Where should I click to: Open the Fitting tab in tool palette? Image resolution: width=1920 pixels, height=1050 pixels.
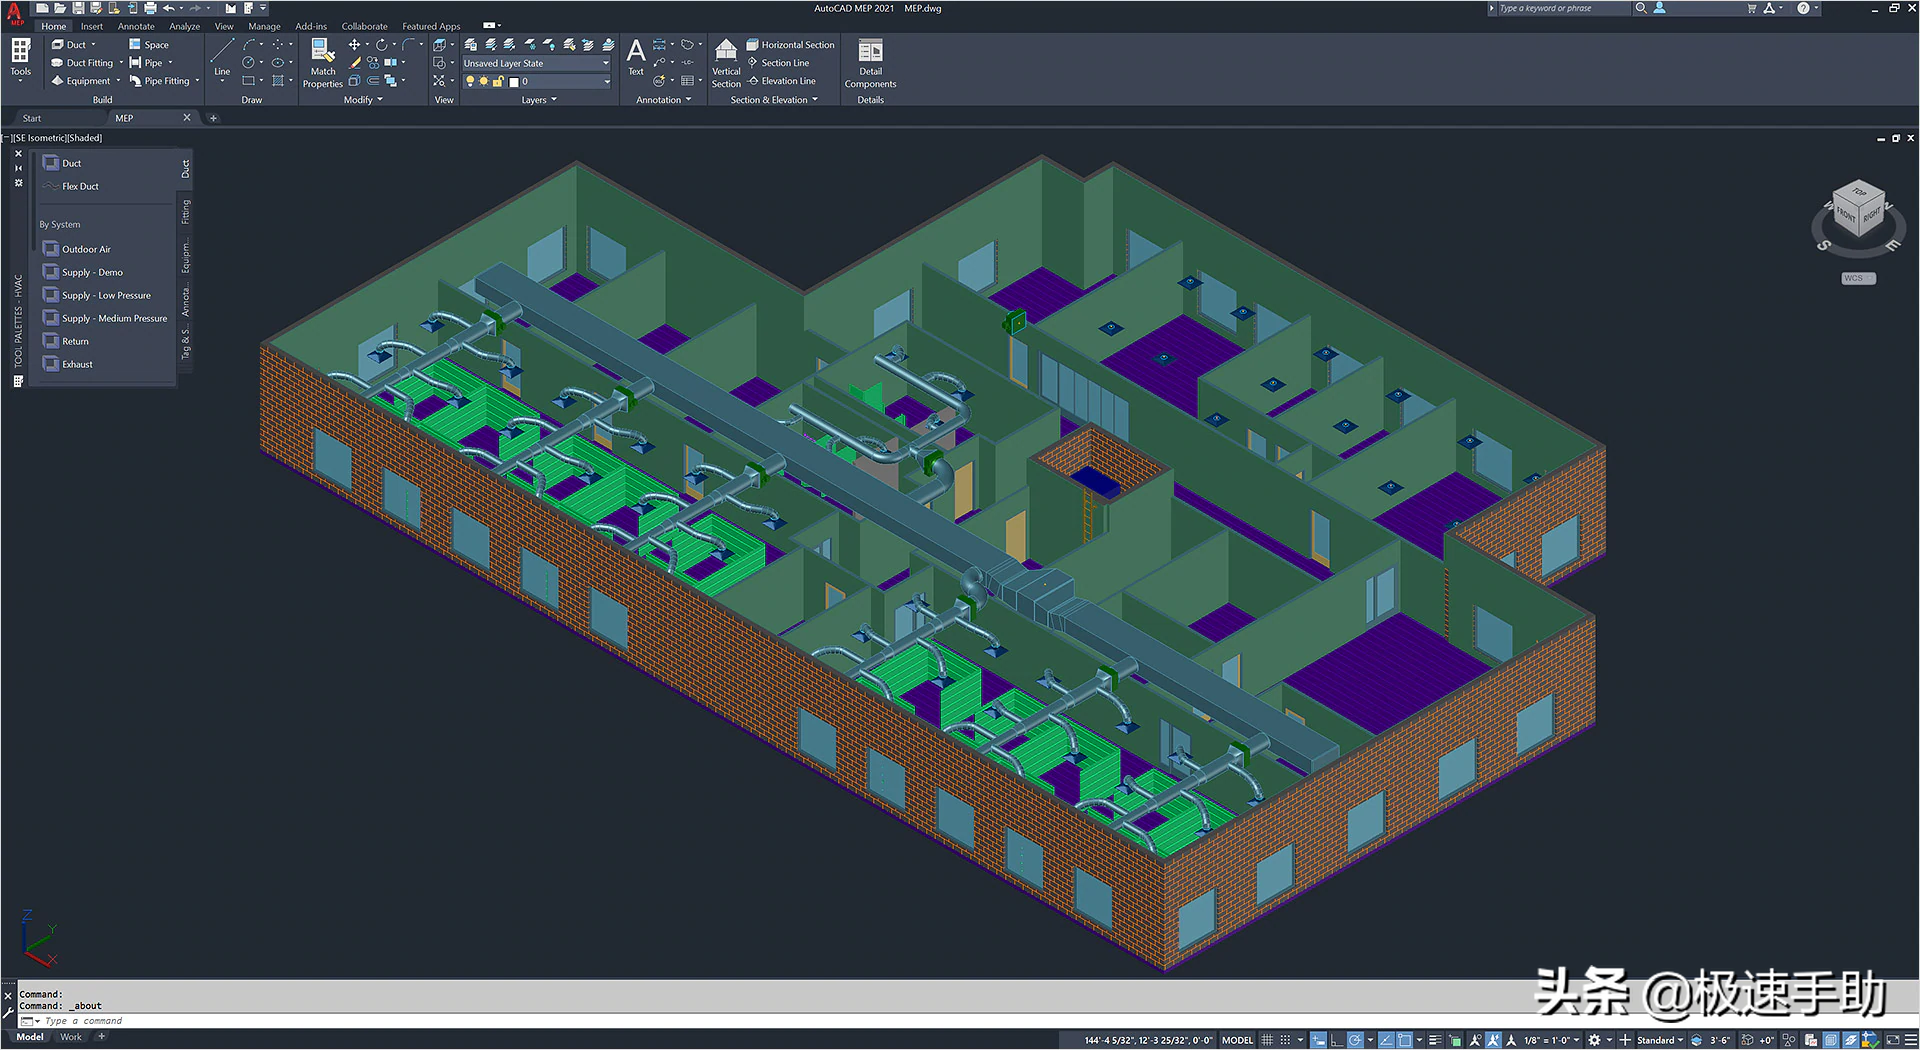186,212
